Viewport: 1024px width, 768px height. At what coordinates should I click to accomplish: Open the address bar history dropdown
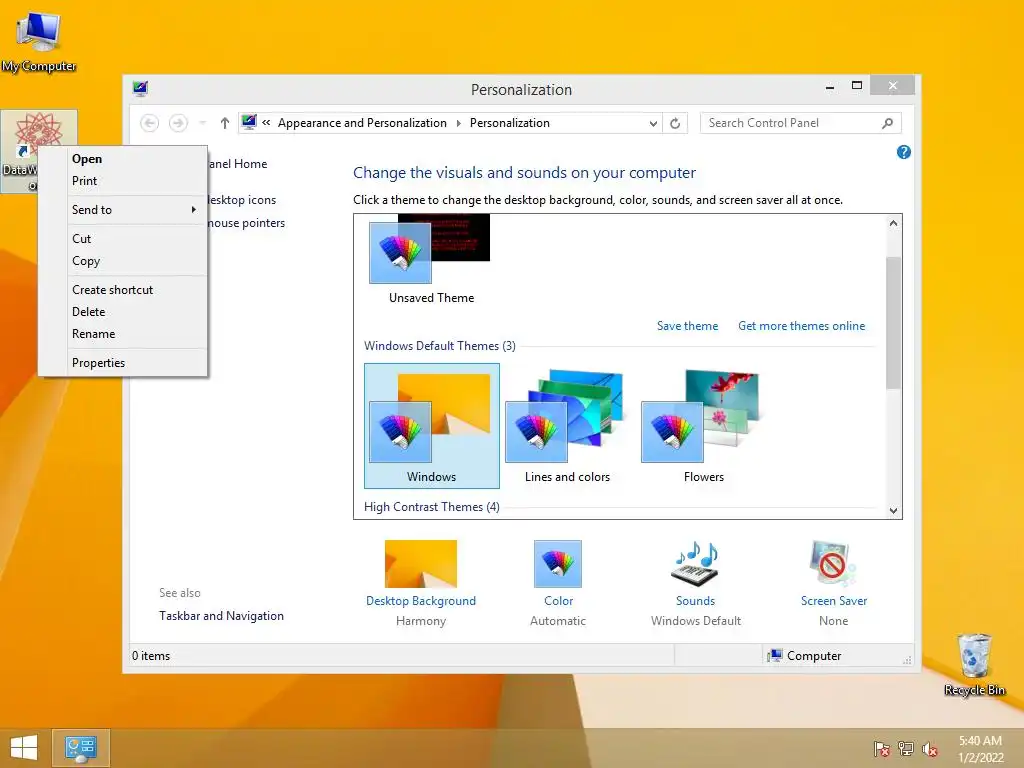tap(653, 123)
